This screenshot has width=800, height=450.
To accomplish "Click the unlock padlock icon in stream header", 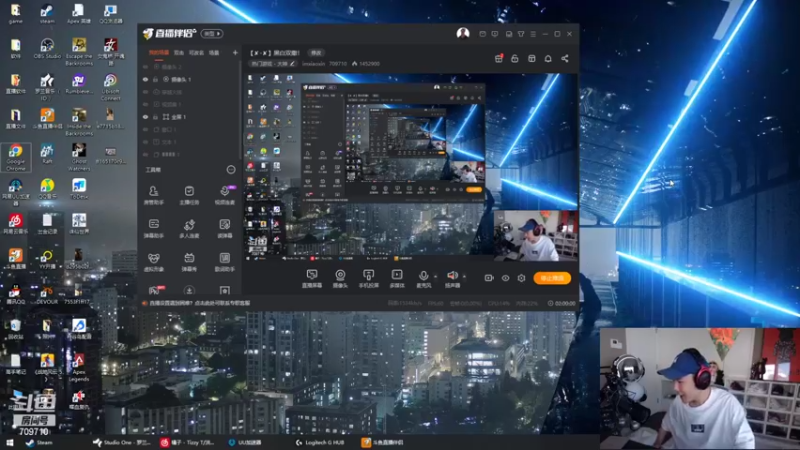I will point(515,59).
